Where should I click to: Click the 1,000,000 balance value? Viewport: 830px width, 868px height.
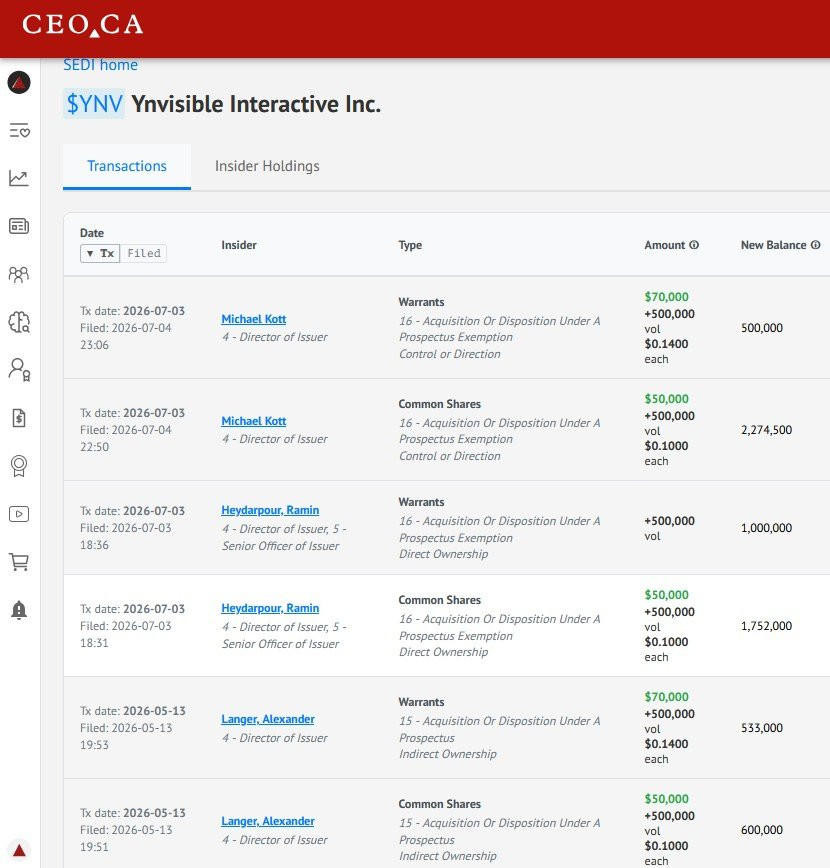click(x=766, y=528)
